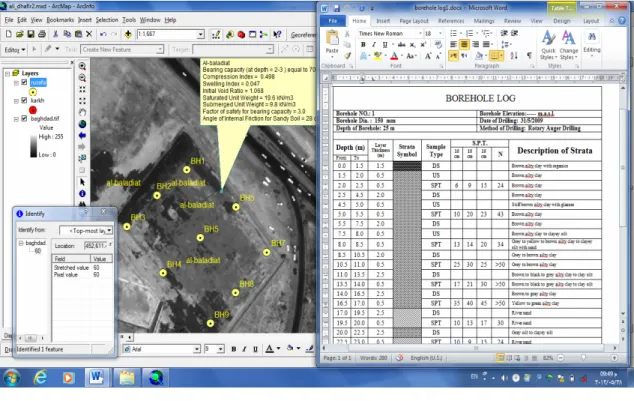Viewport: 634px width, 401px height.
Task: Open Word font size dropdown
Action: (x=440, y=33)
